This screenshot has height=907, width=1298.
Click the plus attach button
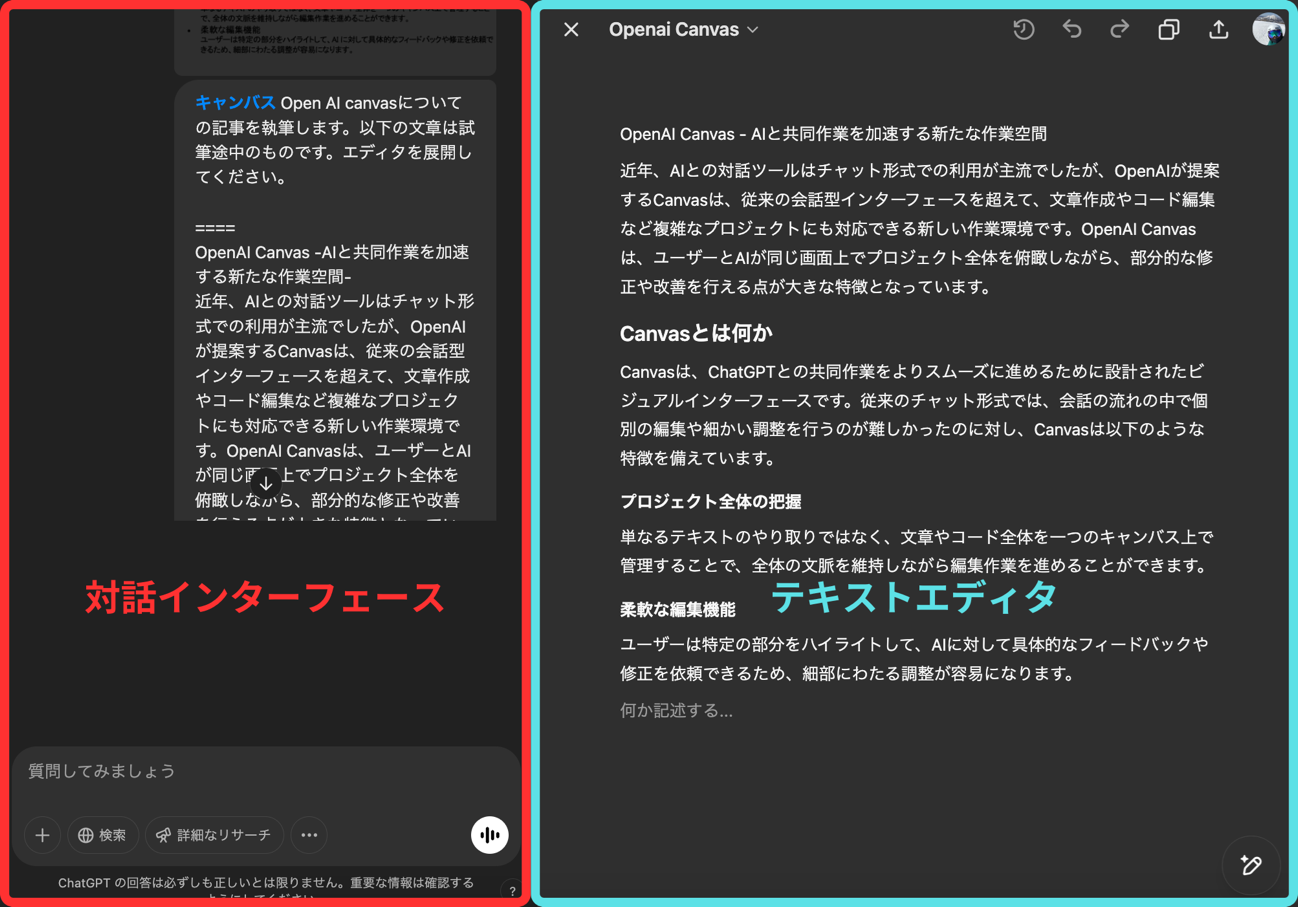pyautogui.click(x=42, y=835)
